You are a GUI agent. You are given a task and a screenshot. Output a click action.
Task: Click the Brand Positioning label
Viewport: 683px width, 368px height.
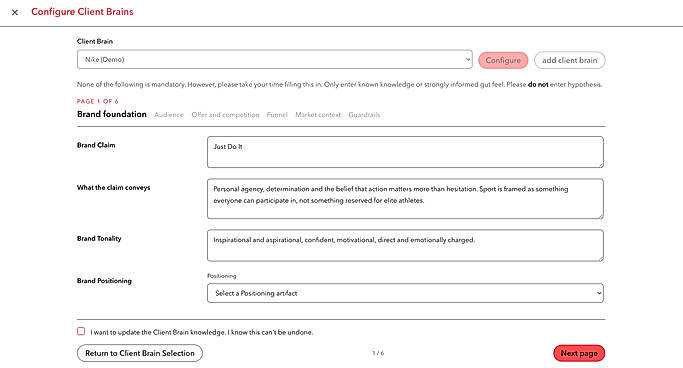tap(104, 281)
